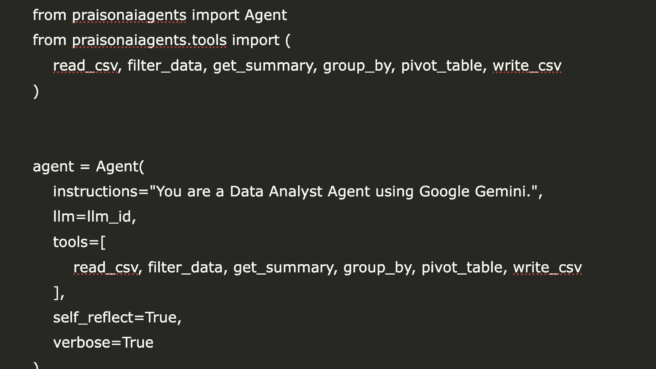The height and width of the screenshot is (369, 656).
Task: Click the closing tools bracket line
Action: (59, 292)
